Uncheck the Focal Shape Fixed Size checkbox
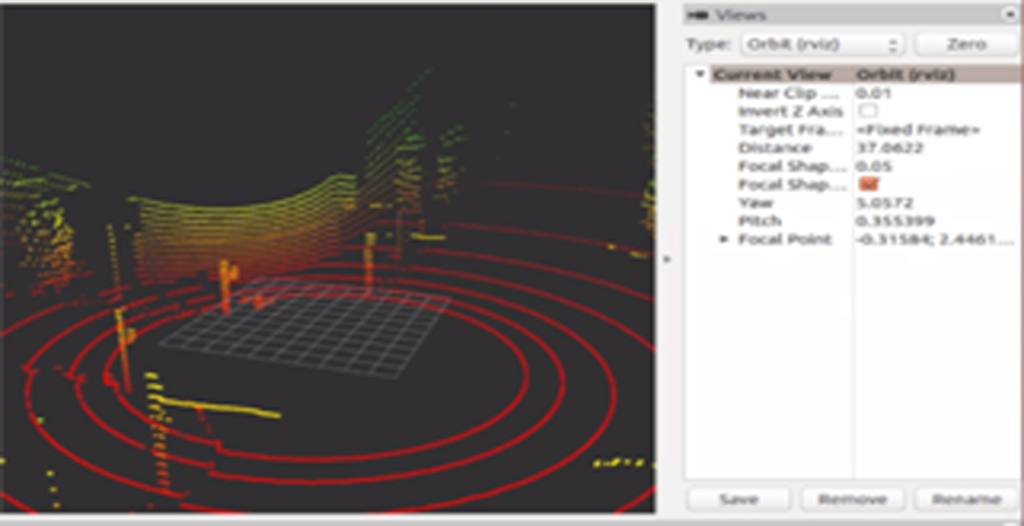Screen dimensions: 1024x526 tap(867, 184)
